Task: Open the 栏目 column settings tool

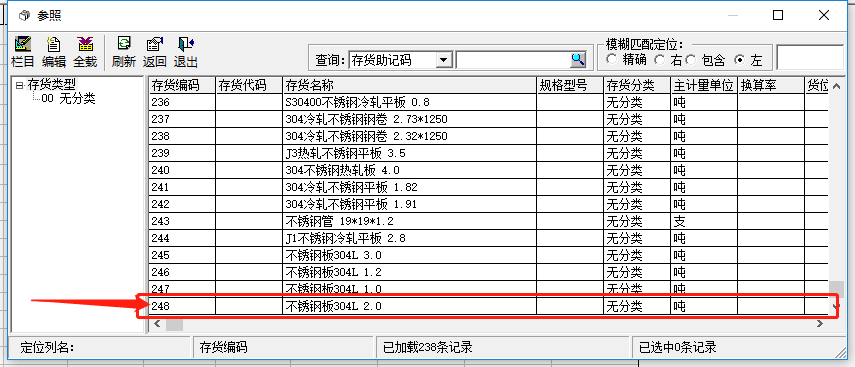Action: (22, 52)
